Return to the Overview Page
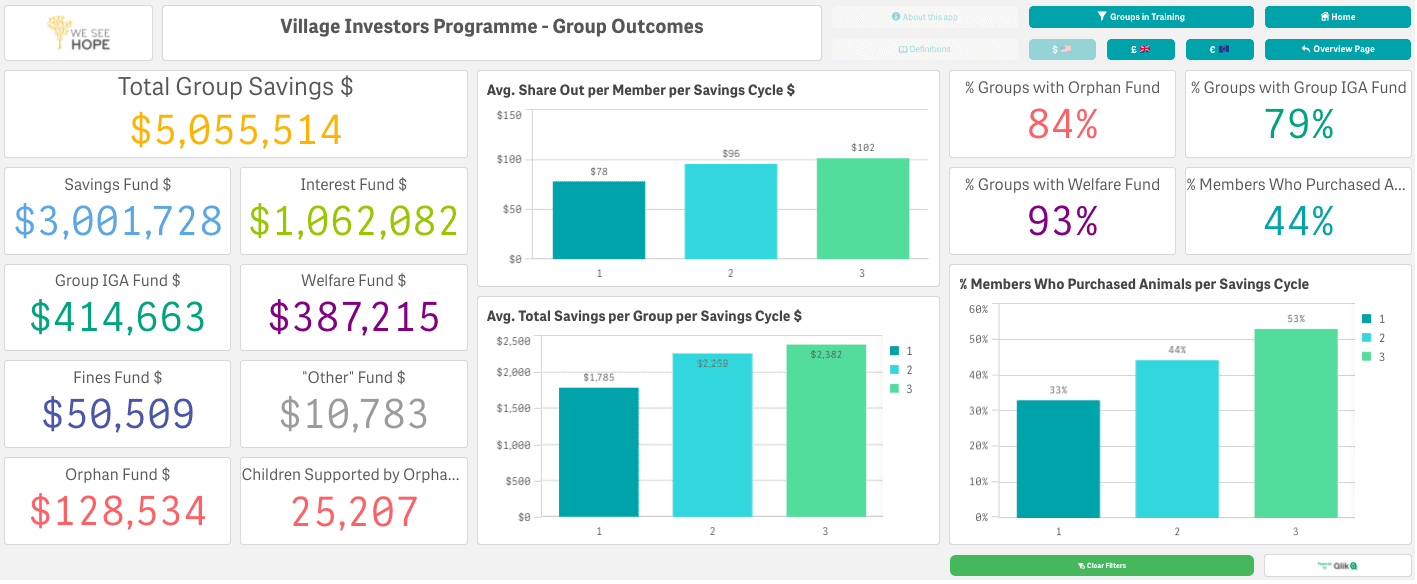 click(x=1338, y=49)
